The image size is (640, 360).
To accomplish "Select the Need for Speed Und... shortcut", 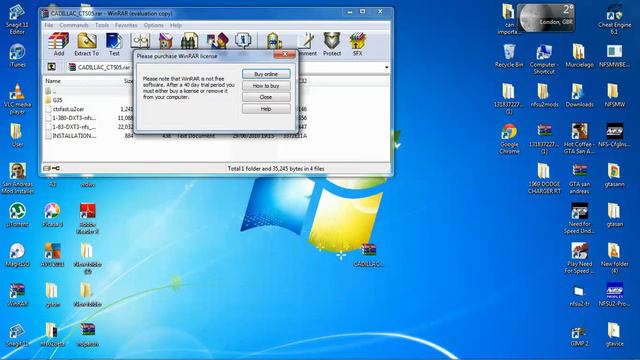I will [x=579, y=218].
